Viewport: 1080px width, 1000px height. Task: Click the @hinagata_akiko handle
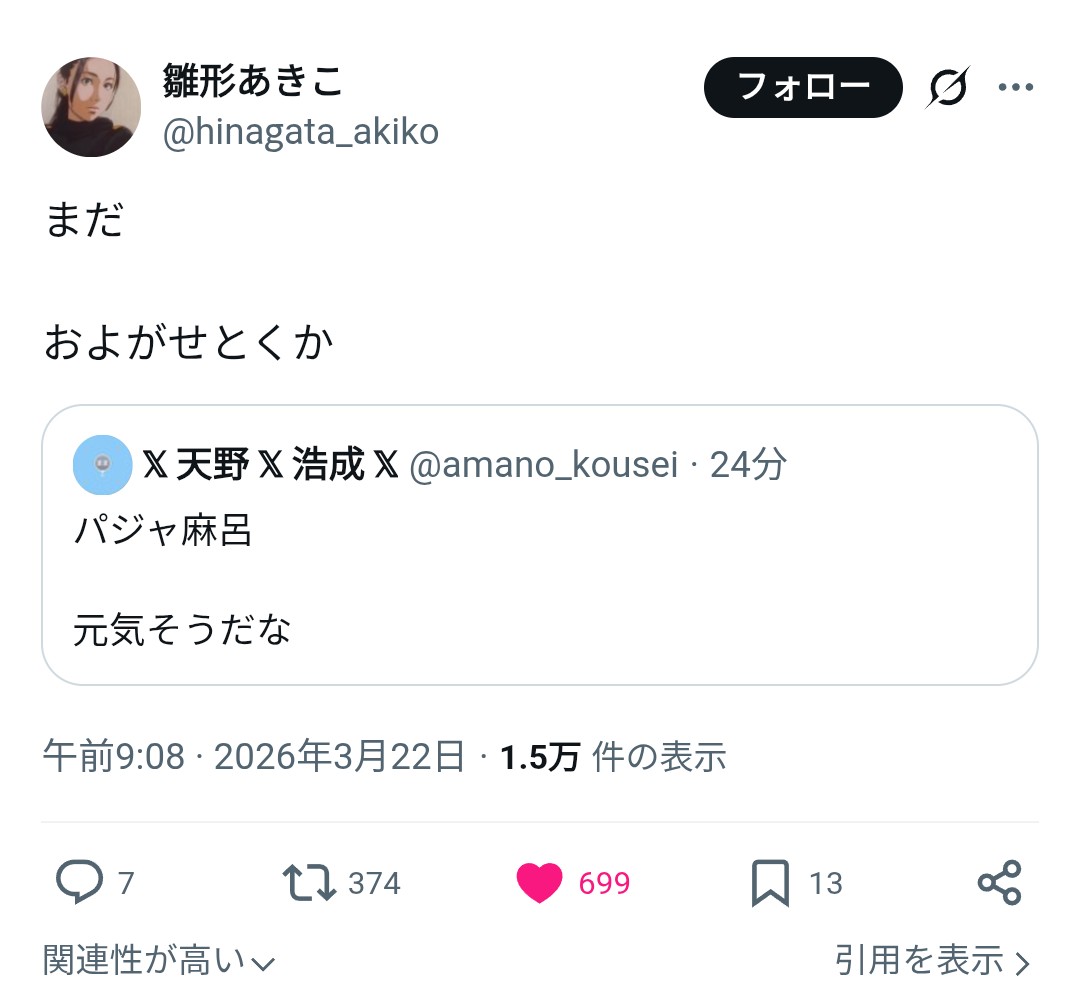click(x=300, y=133)
